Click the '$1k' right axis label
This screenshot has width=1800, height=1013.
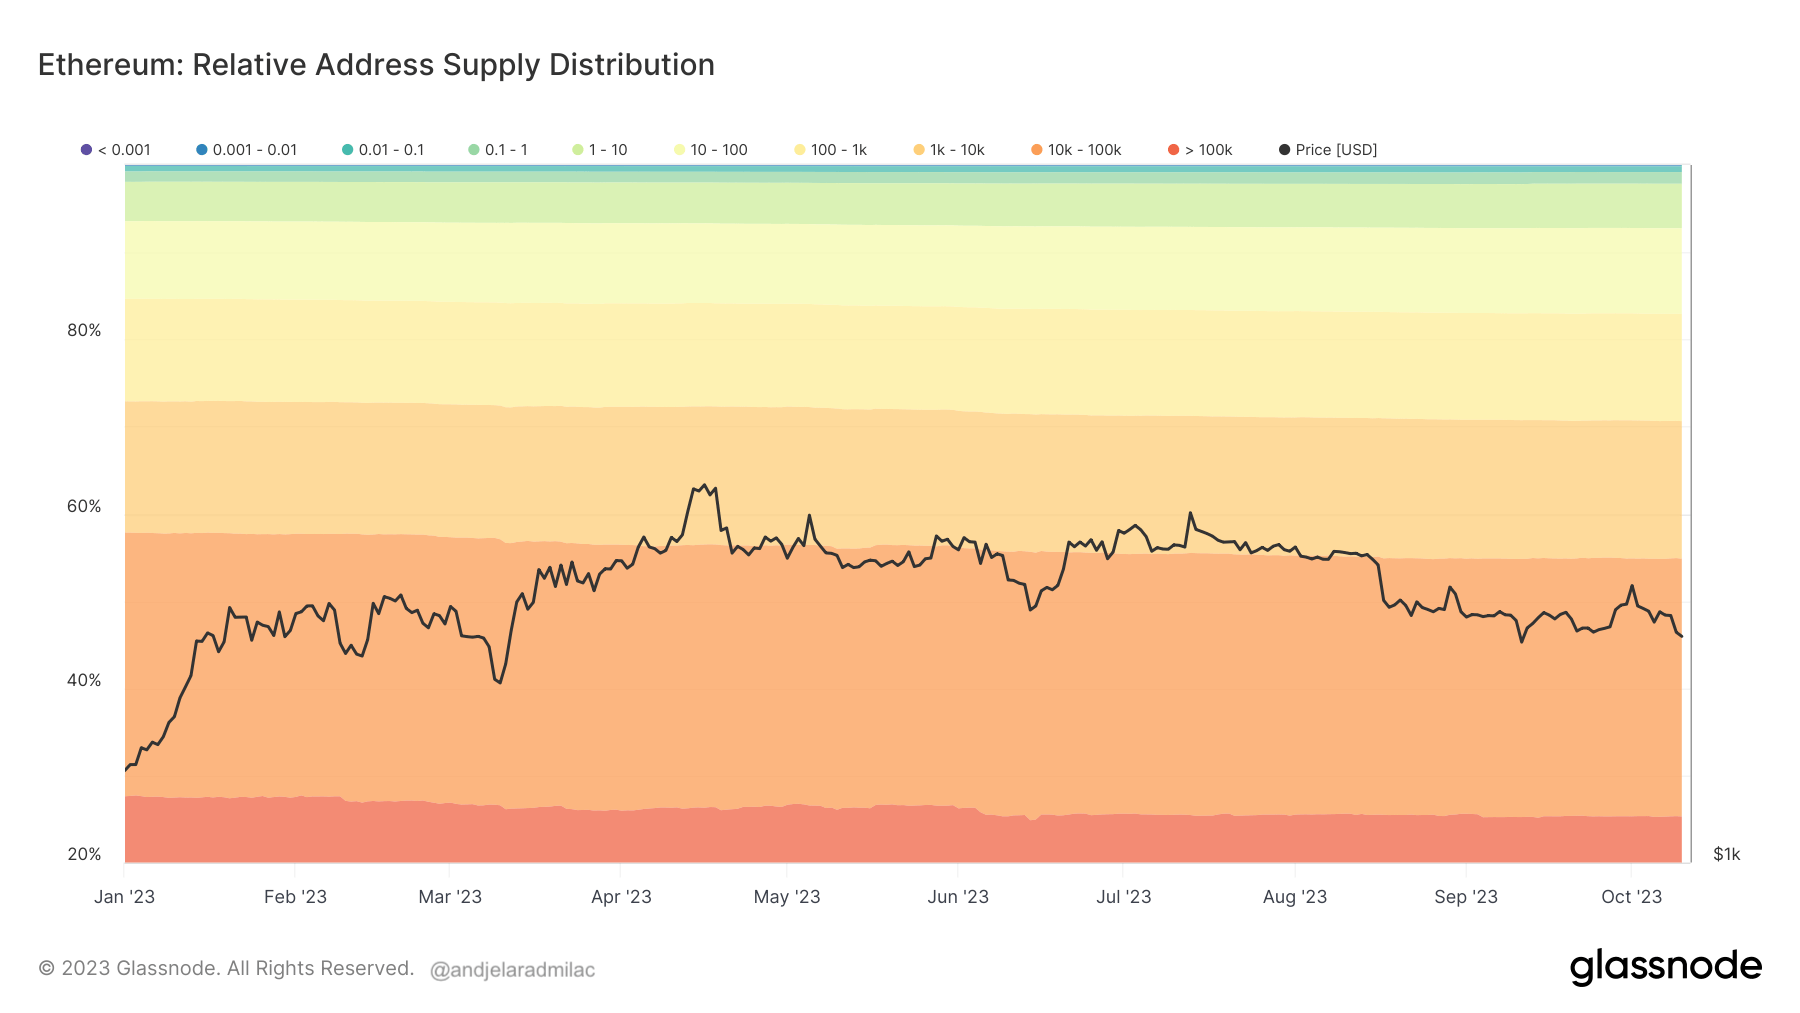pos(1727,854)
